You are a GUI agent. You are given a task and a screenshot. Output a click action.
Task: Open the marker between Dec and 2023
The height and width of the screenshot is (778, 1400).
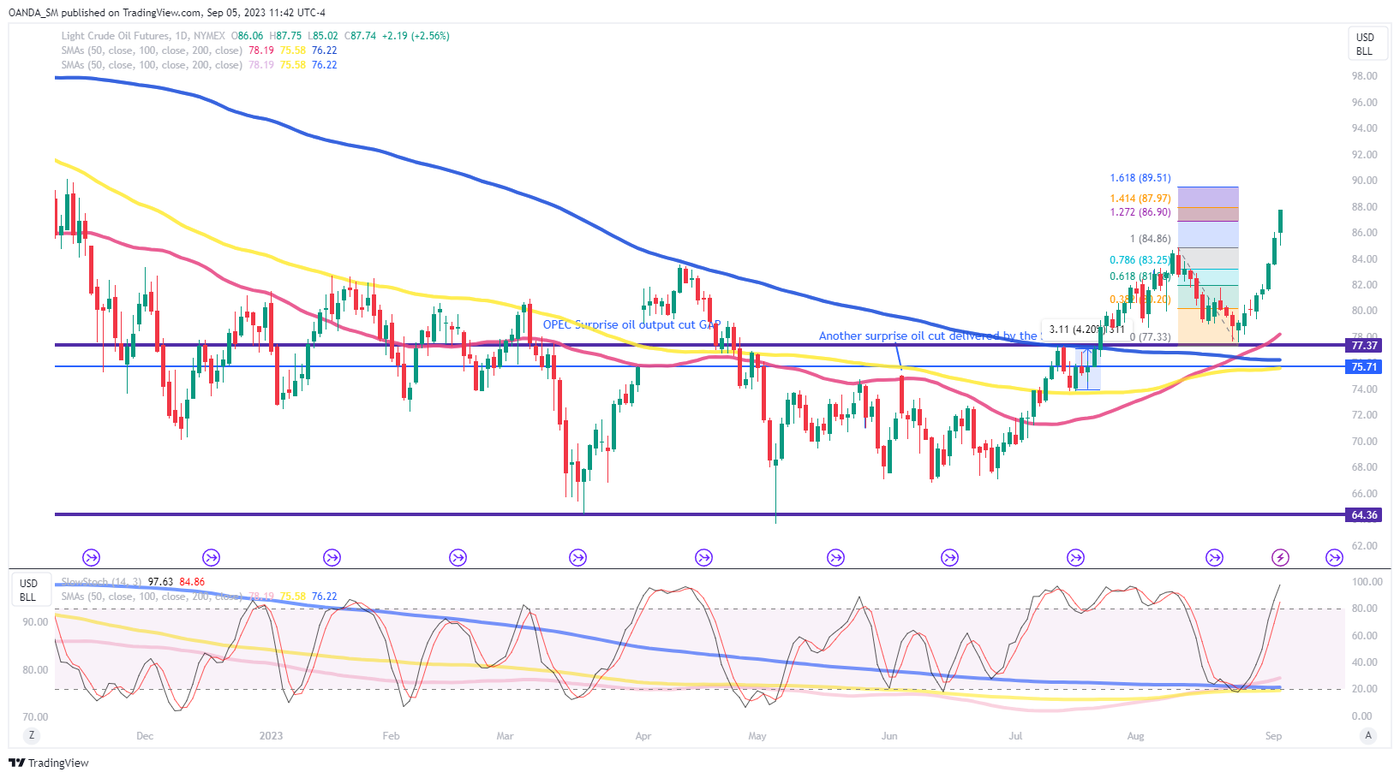[211, 557]
